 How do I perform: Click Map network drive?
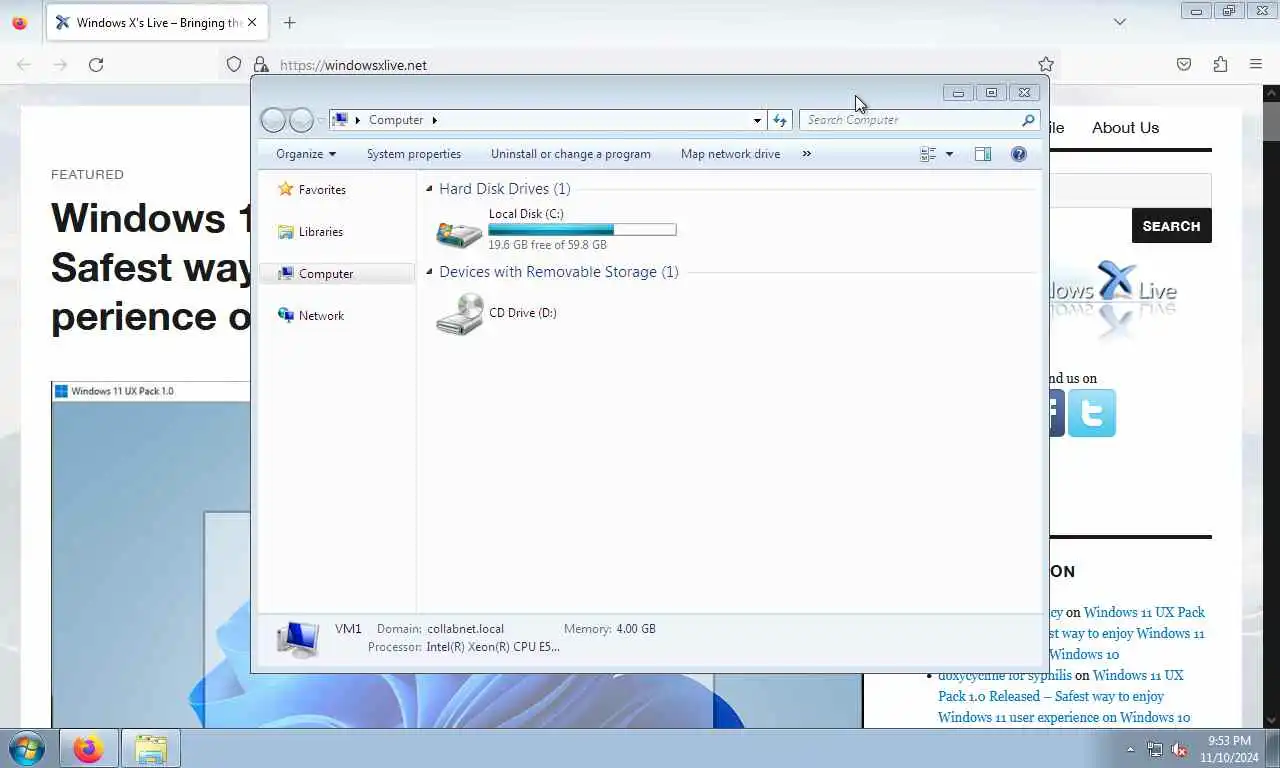[730, 154]
